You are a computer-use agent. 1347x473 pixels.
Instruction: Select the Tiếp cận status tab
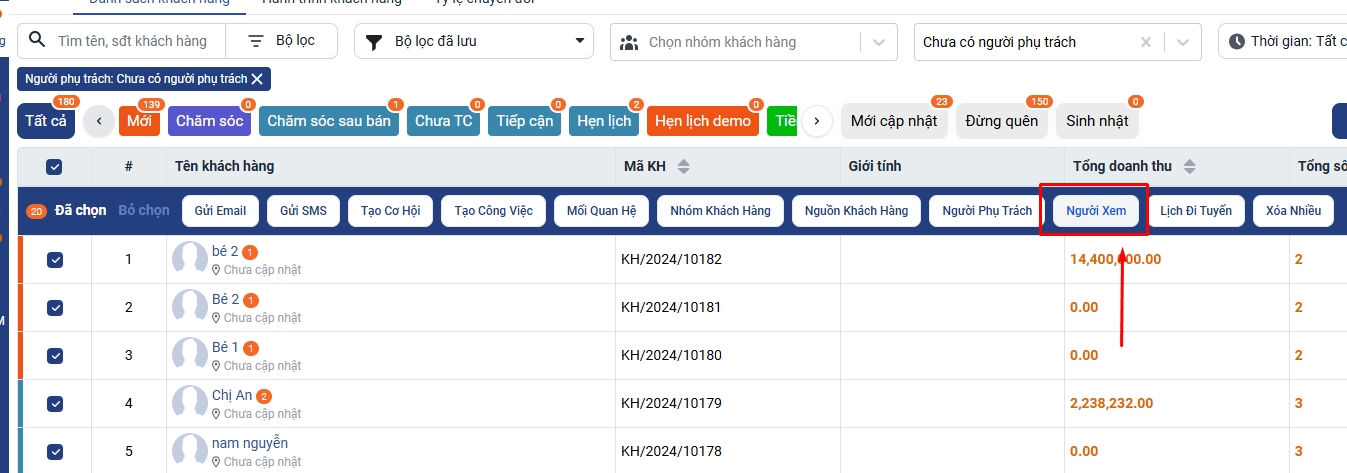[525, 121]
